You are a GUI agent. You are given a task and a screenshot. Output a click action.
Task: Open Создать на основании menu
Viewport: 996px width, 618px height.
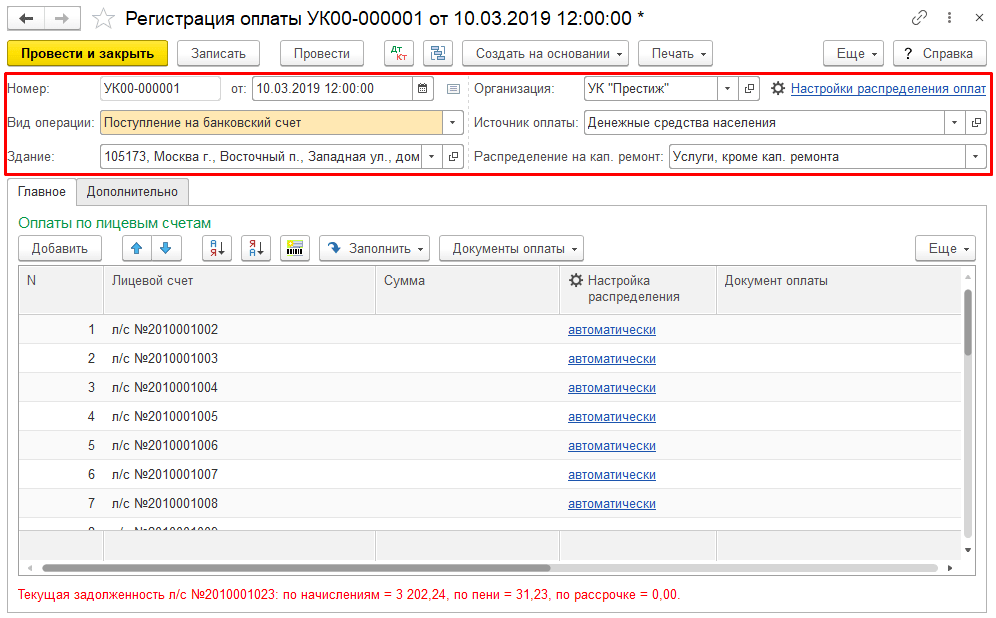pos(546,53)
